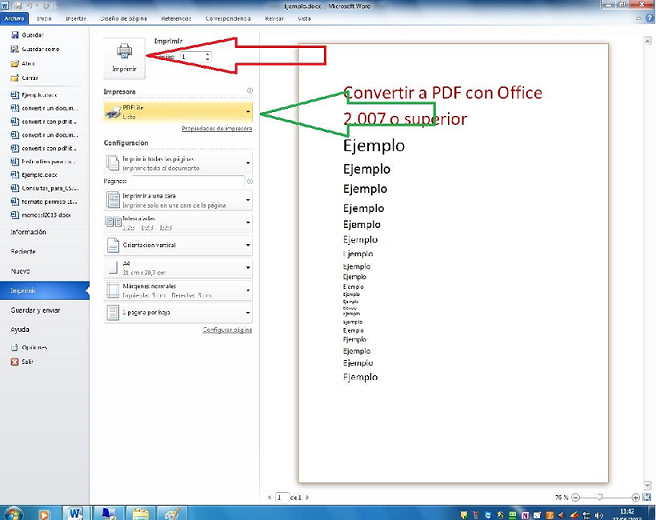Click the Guardar save icon in sidebar
656x520 pixels.
(15, 35)
